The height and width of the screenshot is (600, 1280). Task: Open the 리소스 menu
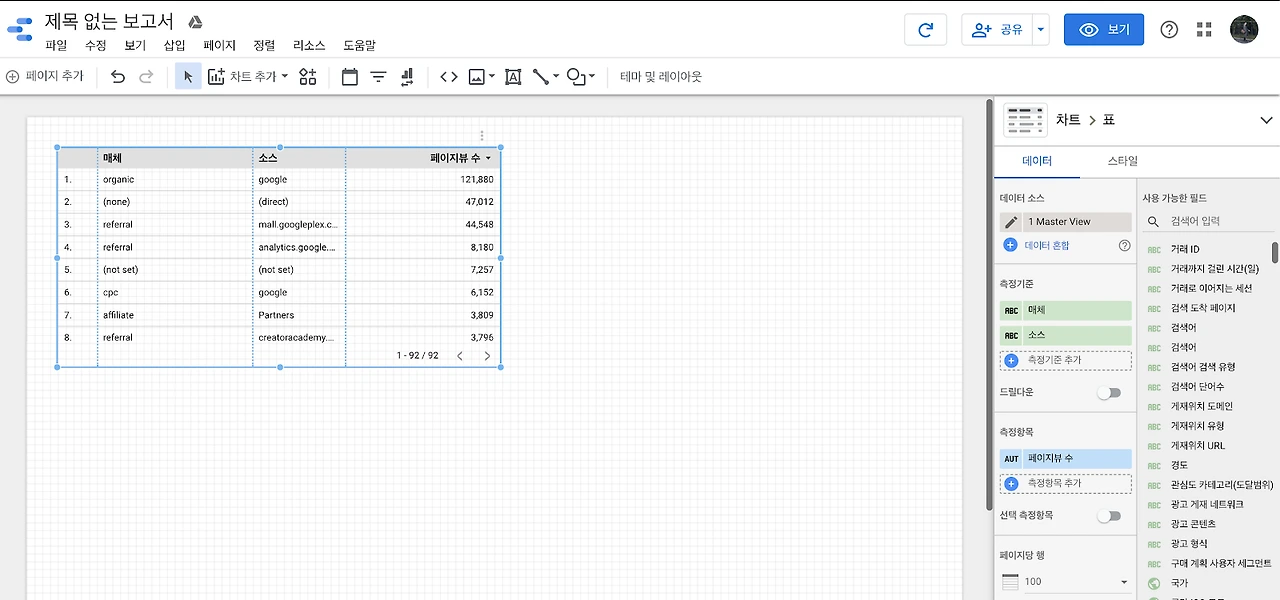coord(309,45)
